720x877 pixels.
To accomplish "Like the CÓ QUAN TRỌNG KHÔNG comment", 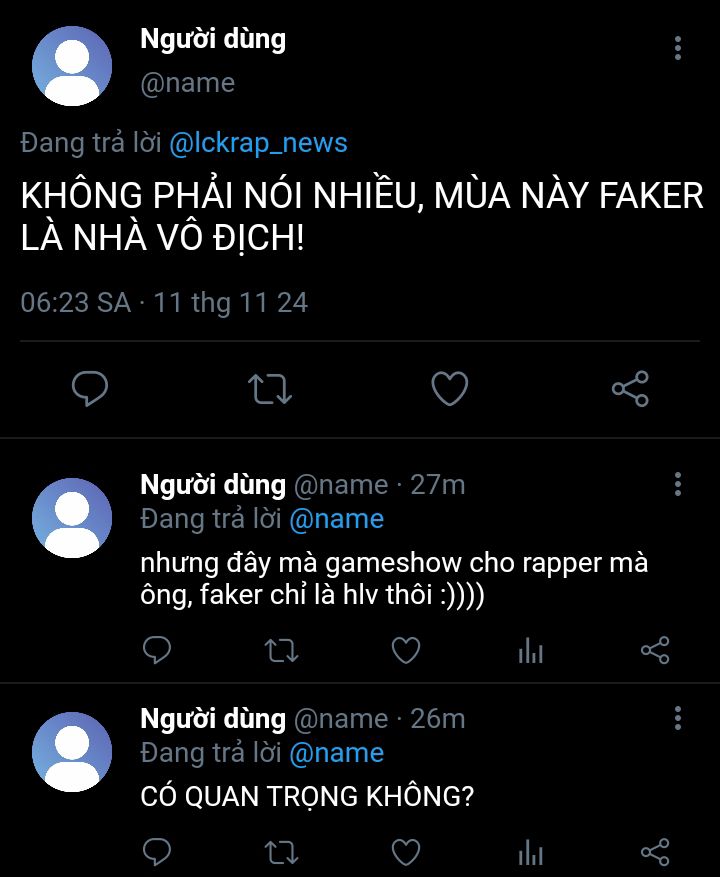I will tap(406, 852).
